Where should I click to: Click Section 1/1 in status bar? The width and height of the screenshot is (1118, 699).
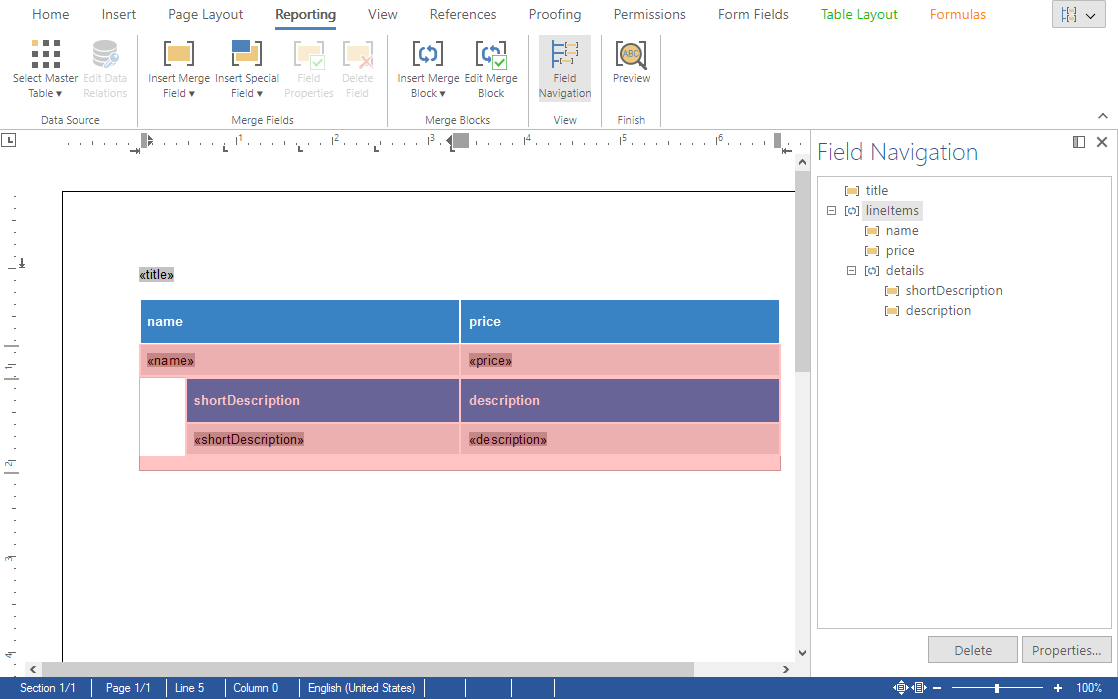pyautogui.click(x=47, y=688)
